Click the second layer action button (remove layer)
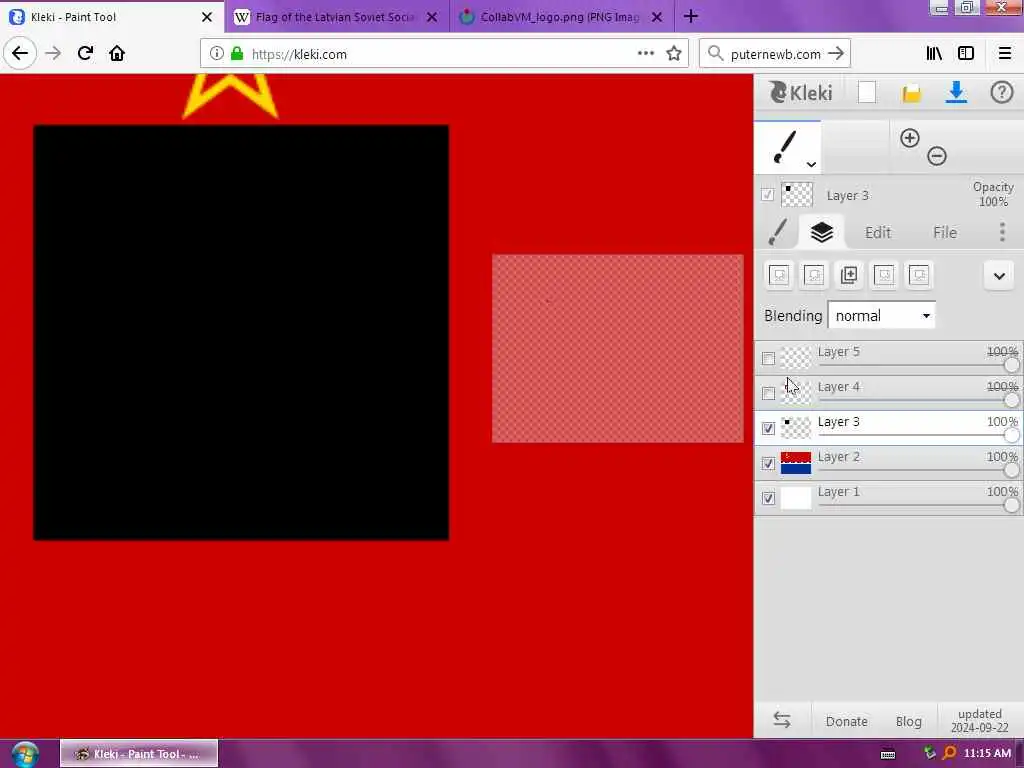This screenshot has width=1024, height=768. pyautogui.click(x=814, y=275)
